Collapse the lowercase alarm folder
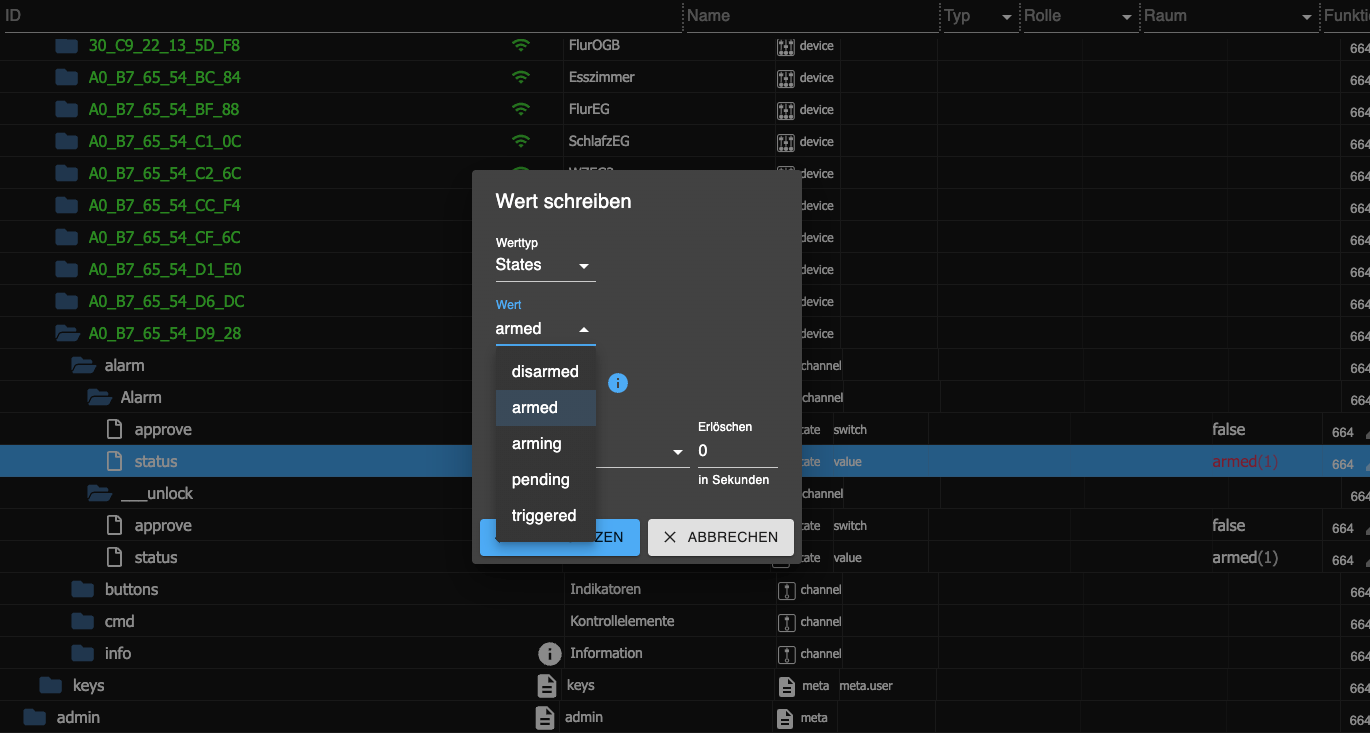 pos(83,365)
